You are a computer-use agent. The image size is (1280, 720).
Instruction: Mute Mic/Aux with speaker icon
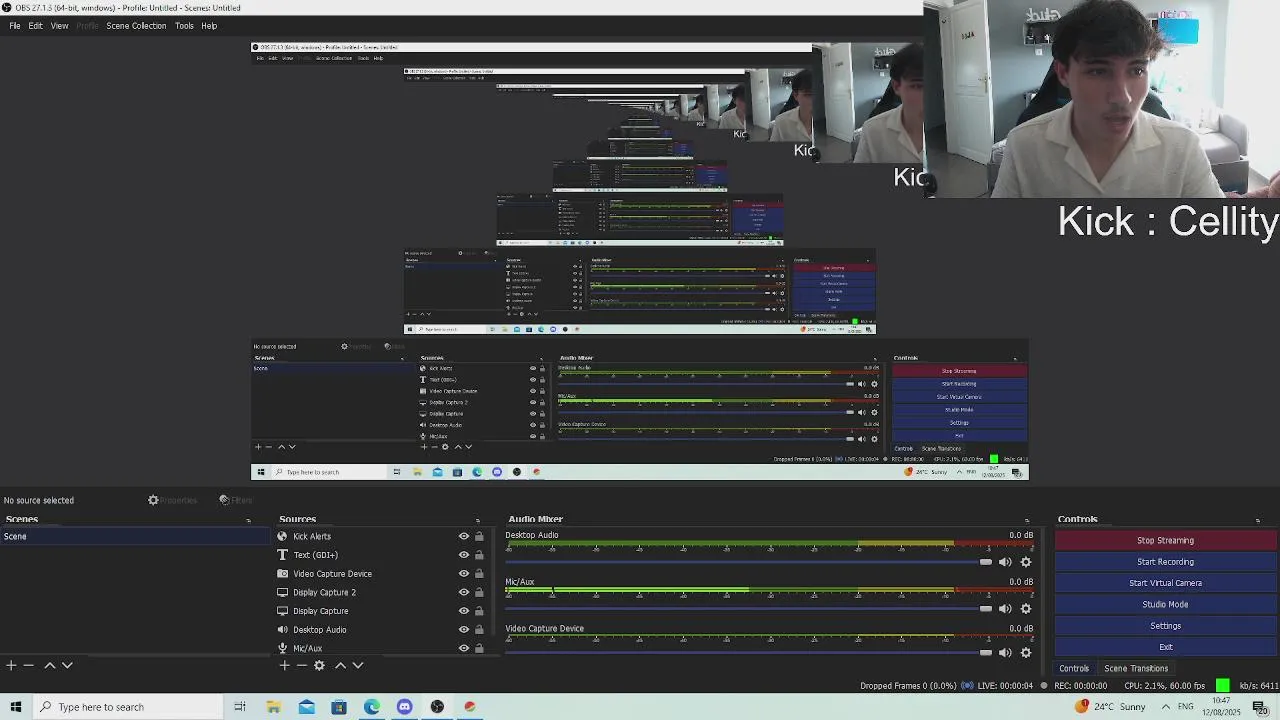[1005, 608]
